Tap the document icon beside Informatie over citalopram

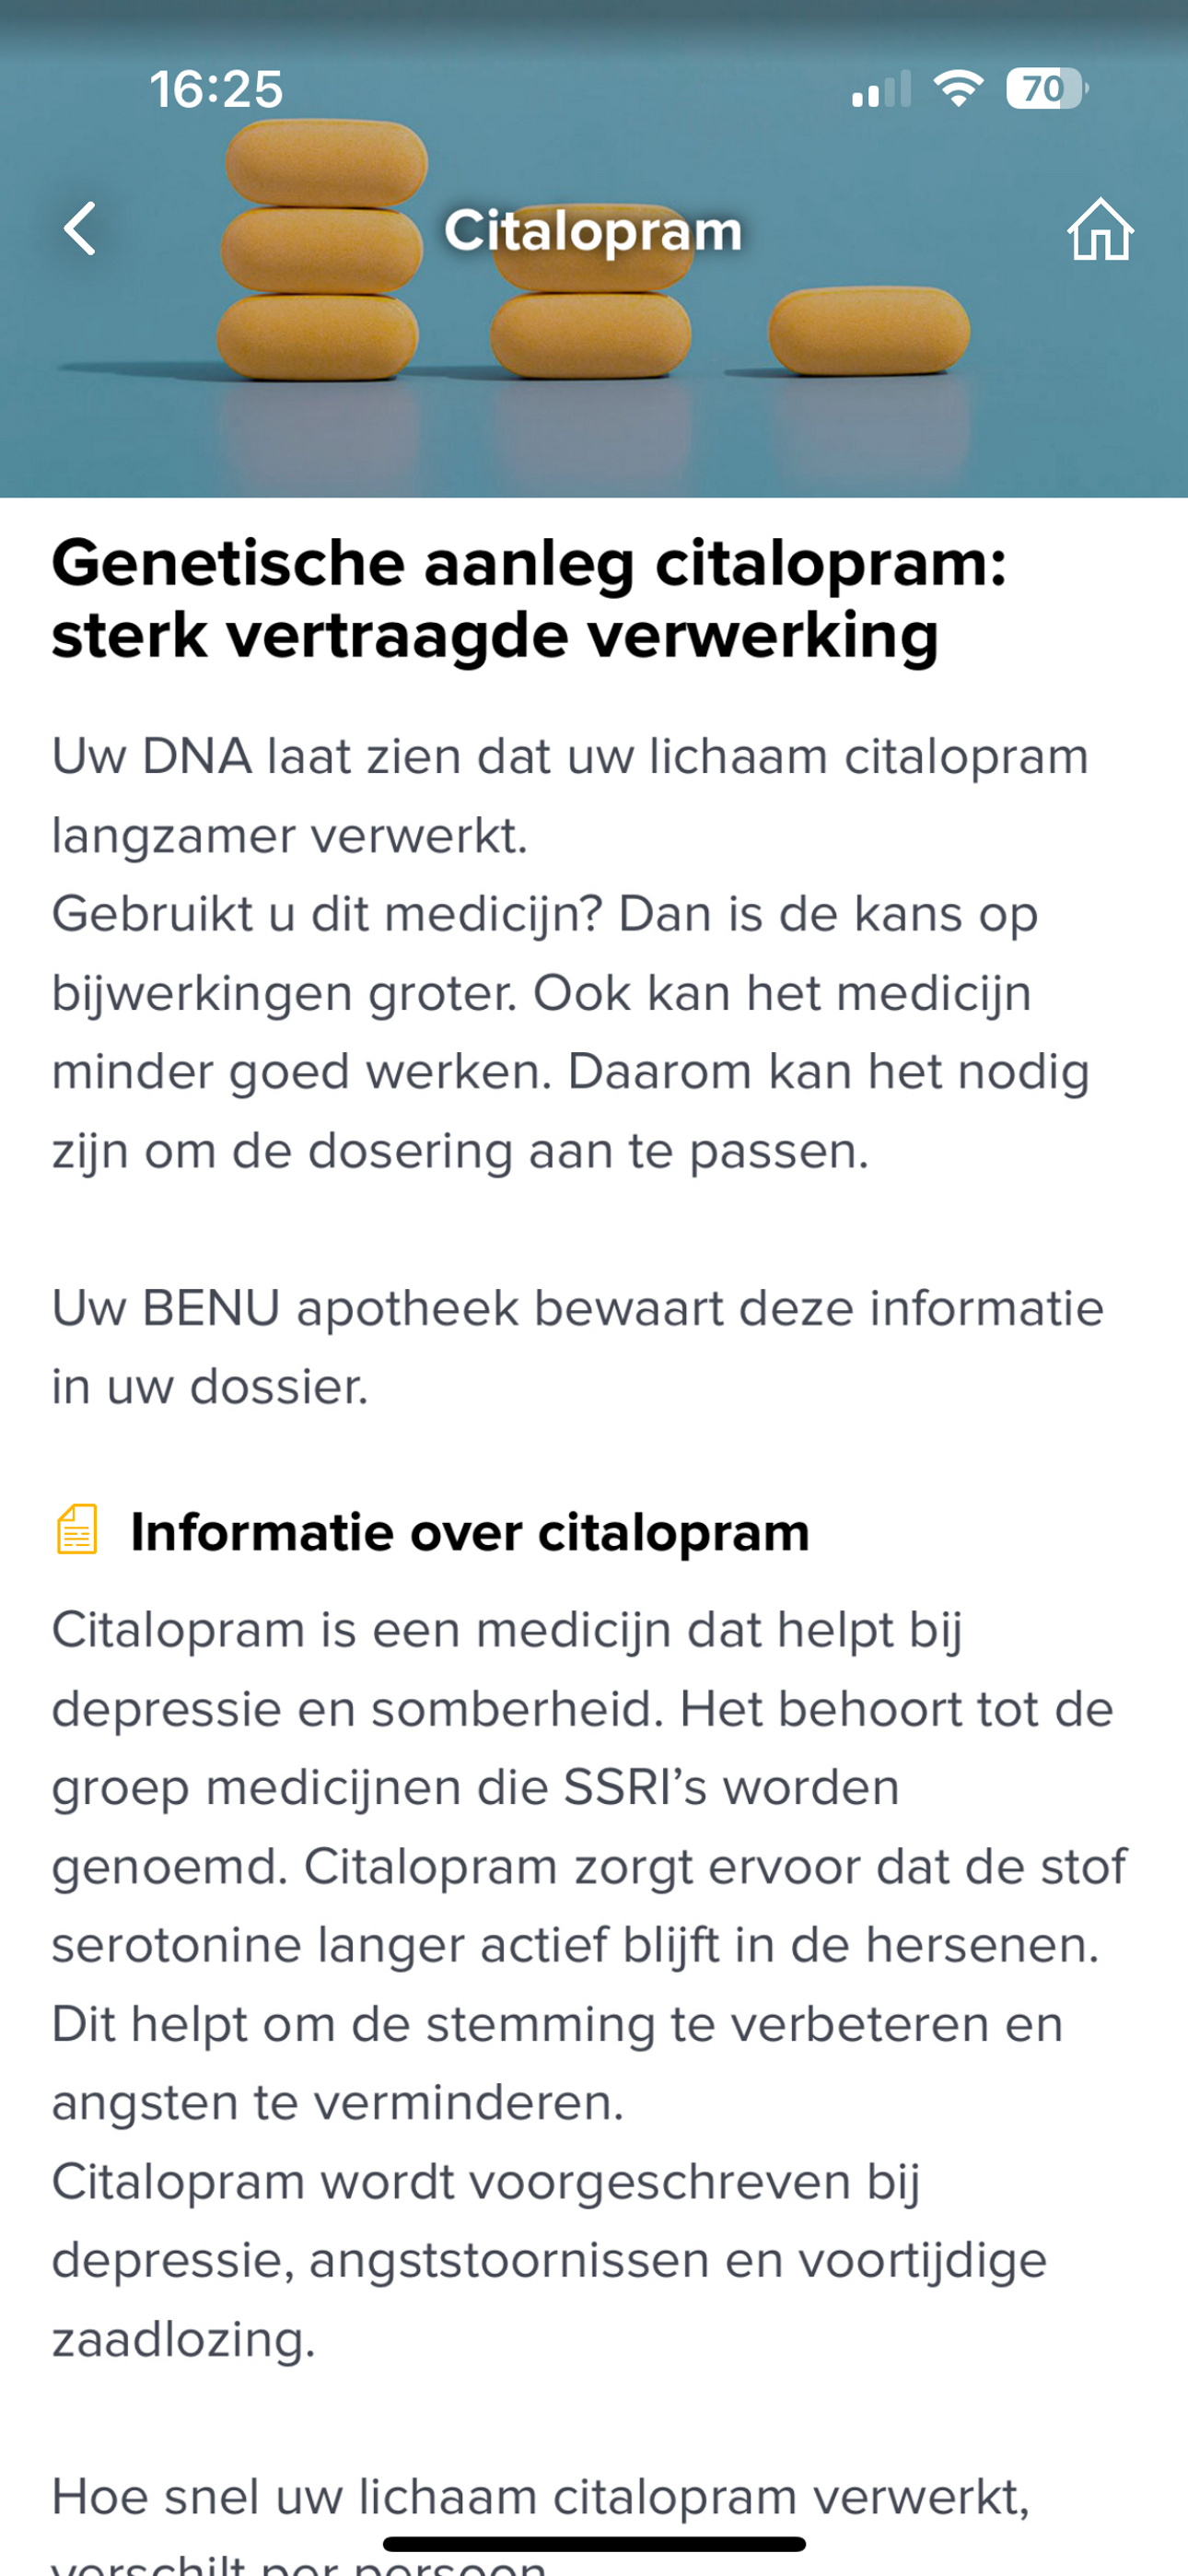pos(77,1530)
